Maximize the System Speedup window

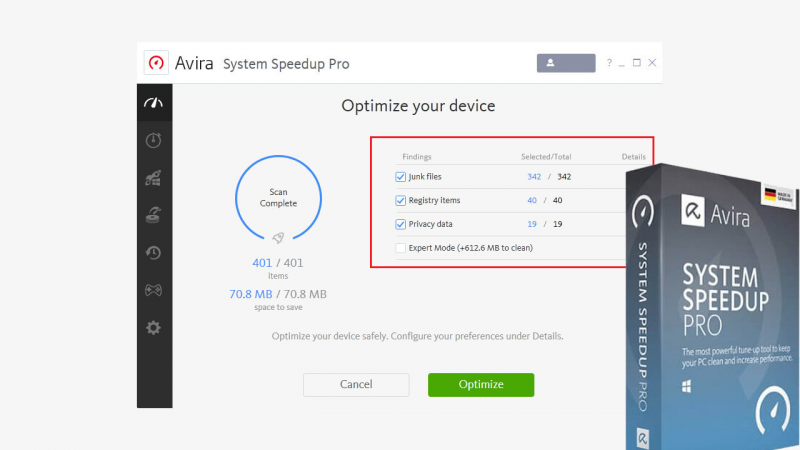637,63
